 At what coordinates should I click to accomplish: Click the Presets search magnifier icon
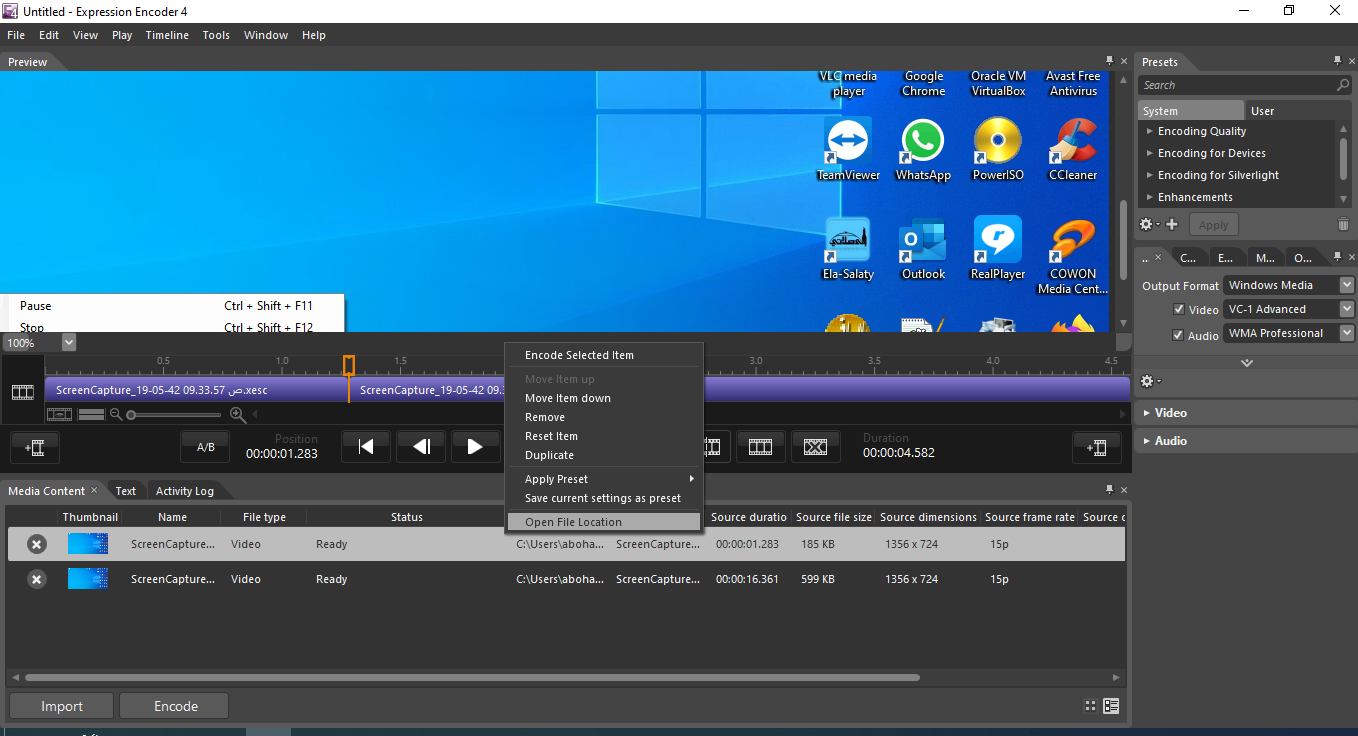pos(1343,85)
